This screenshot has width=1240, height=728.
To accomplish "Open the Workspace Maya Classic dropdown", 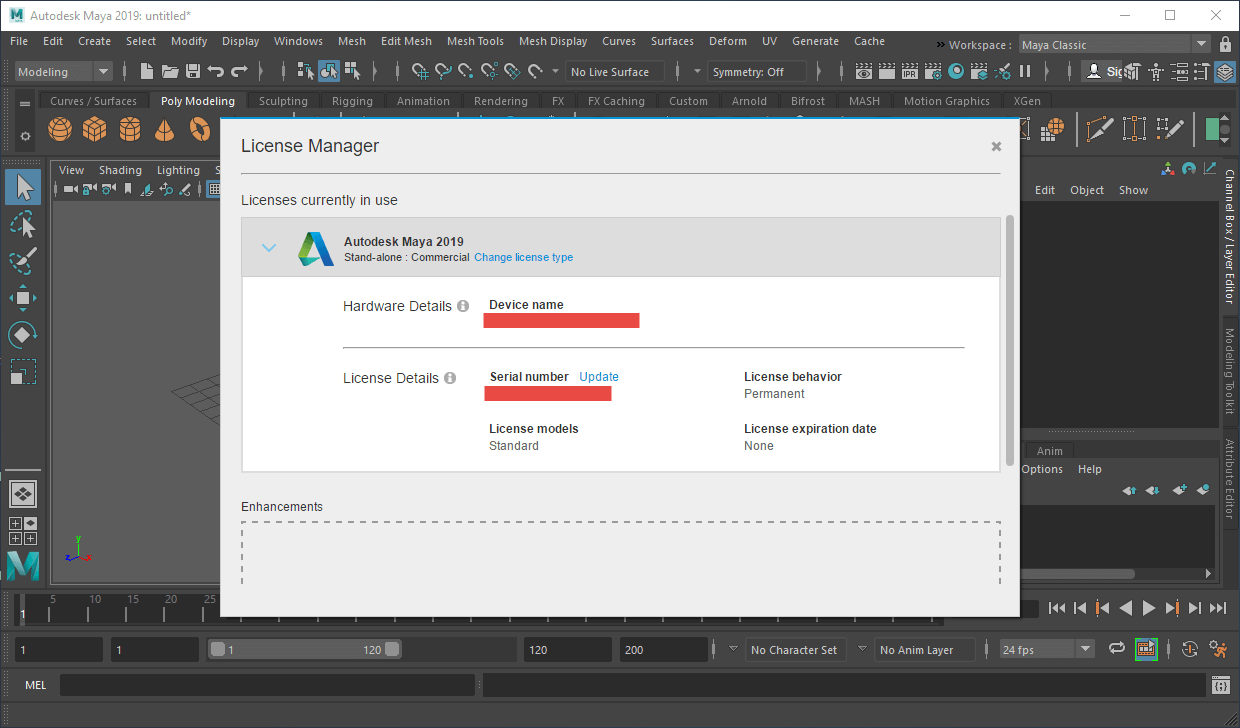I will 1115,44.
